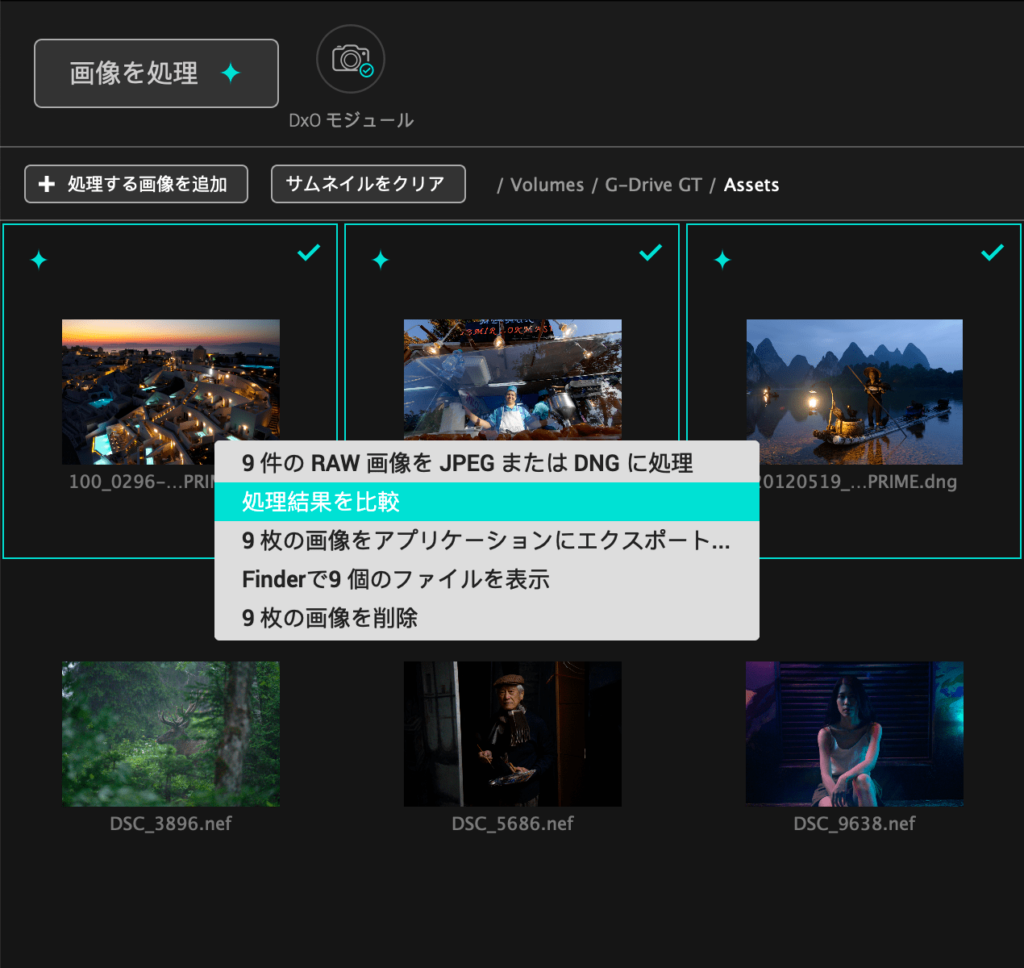Choose Finderで9 個のファイルを表示
This screenshot has width=1024, height=968.
pos(487,579)
